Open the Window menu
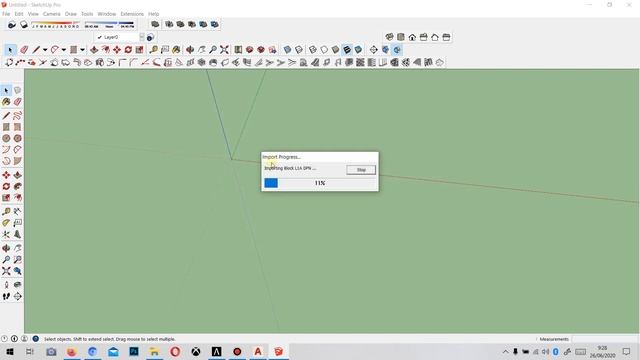The image size is (640, 360). point(107,14)
